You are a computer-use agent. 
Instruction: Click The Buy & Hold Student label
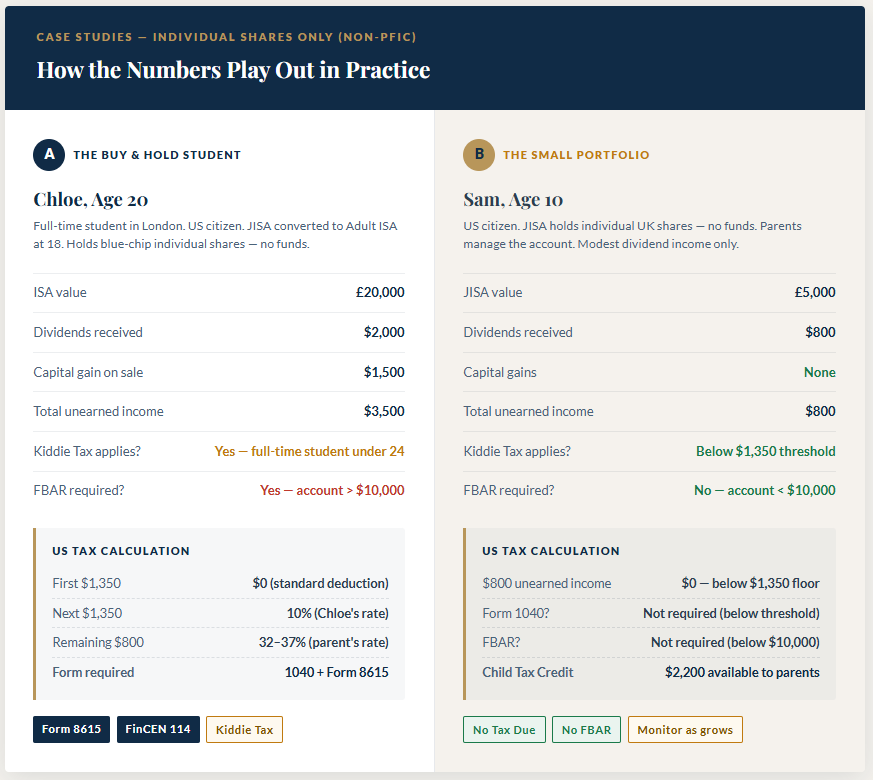click(157, 155)
